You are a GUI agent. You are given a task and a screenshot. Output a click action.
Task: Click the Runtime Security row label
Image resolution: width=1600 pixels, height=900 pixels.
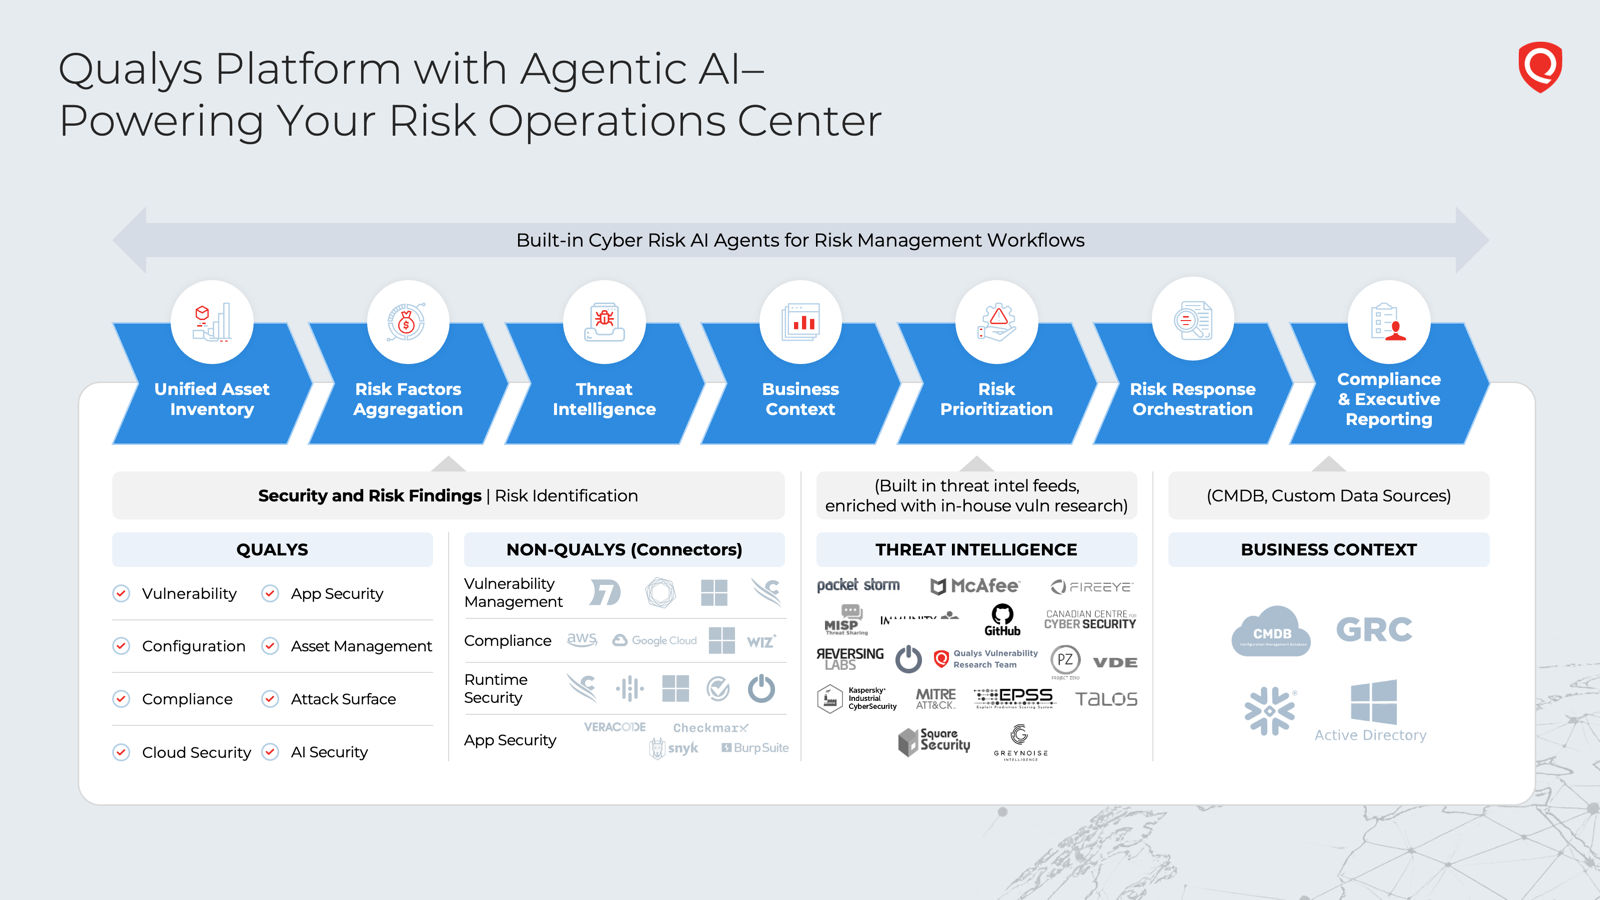(496, 689)
